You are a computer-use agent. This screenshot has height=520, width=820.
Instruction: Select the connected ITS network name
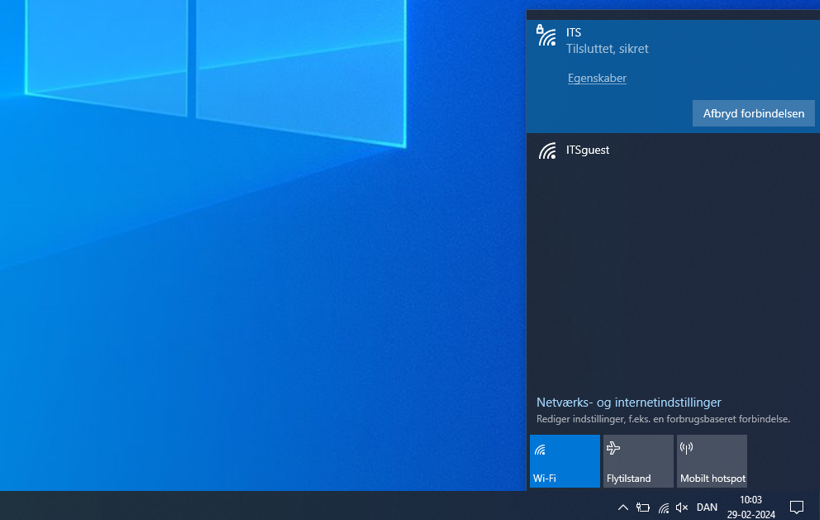[573, 32]
